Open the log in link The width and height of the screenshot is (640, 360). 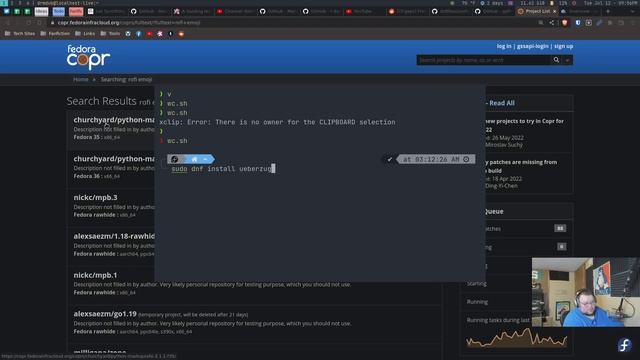tap(504, 46)
